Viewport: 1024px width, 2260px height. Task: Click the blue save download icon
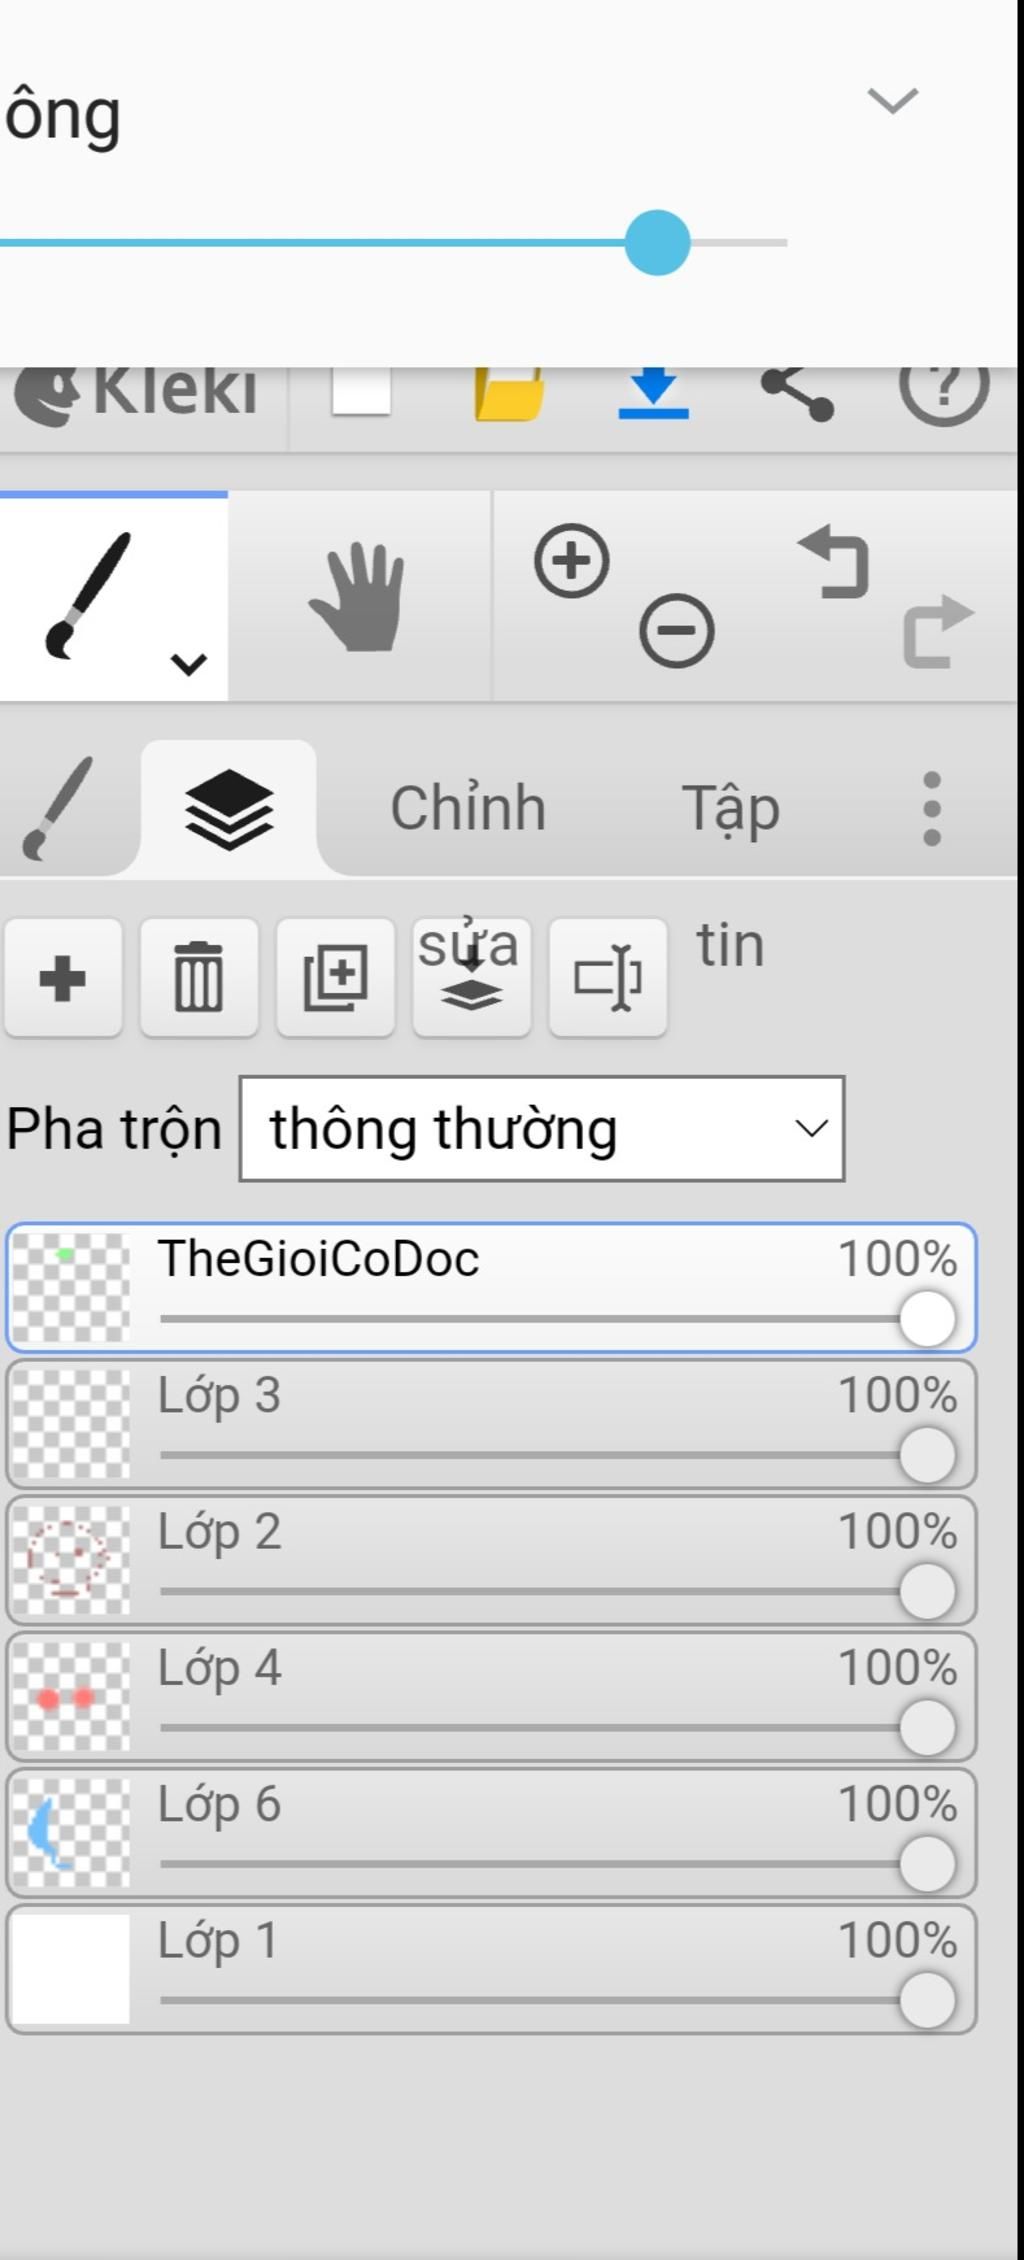(654, 392)
